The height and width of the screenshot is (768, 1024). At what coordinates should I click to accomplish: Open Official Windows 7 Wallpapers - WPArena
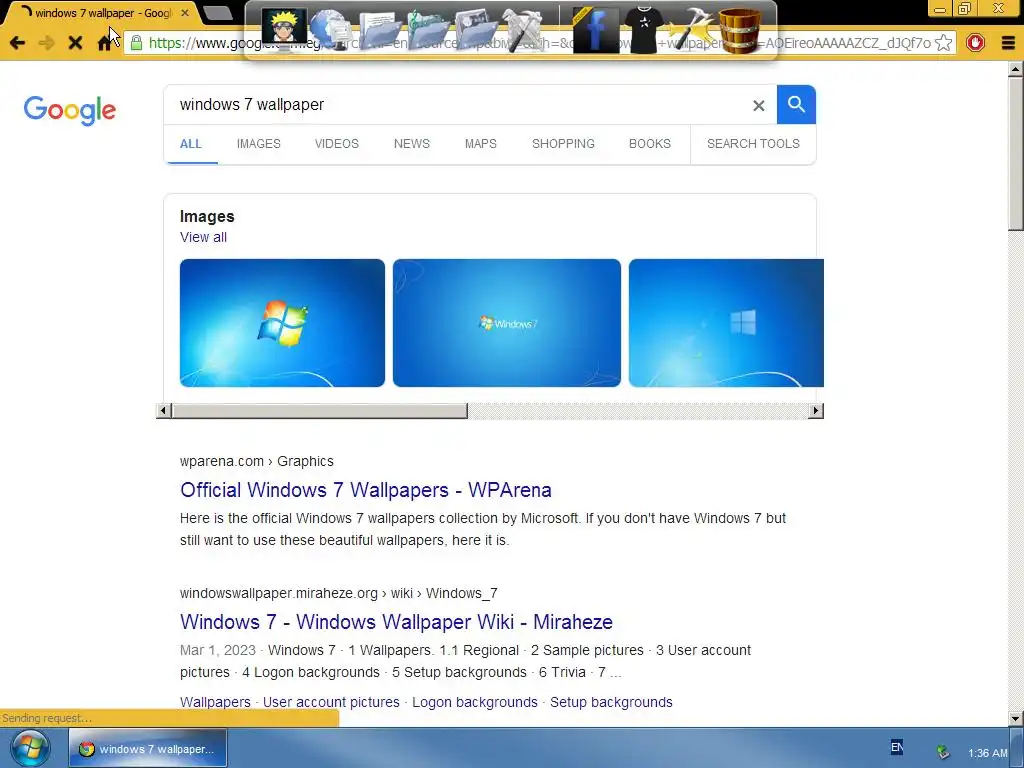366,490
